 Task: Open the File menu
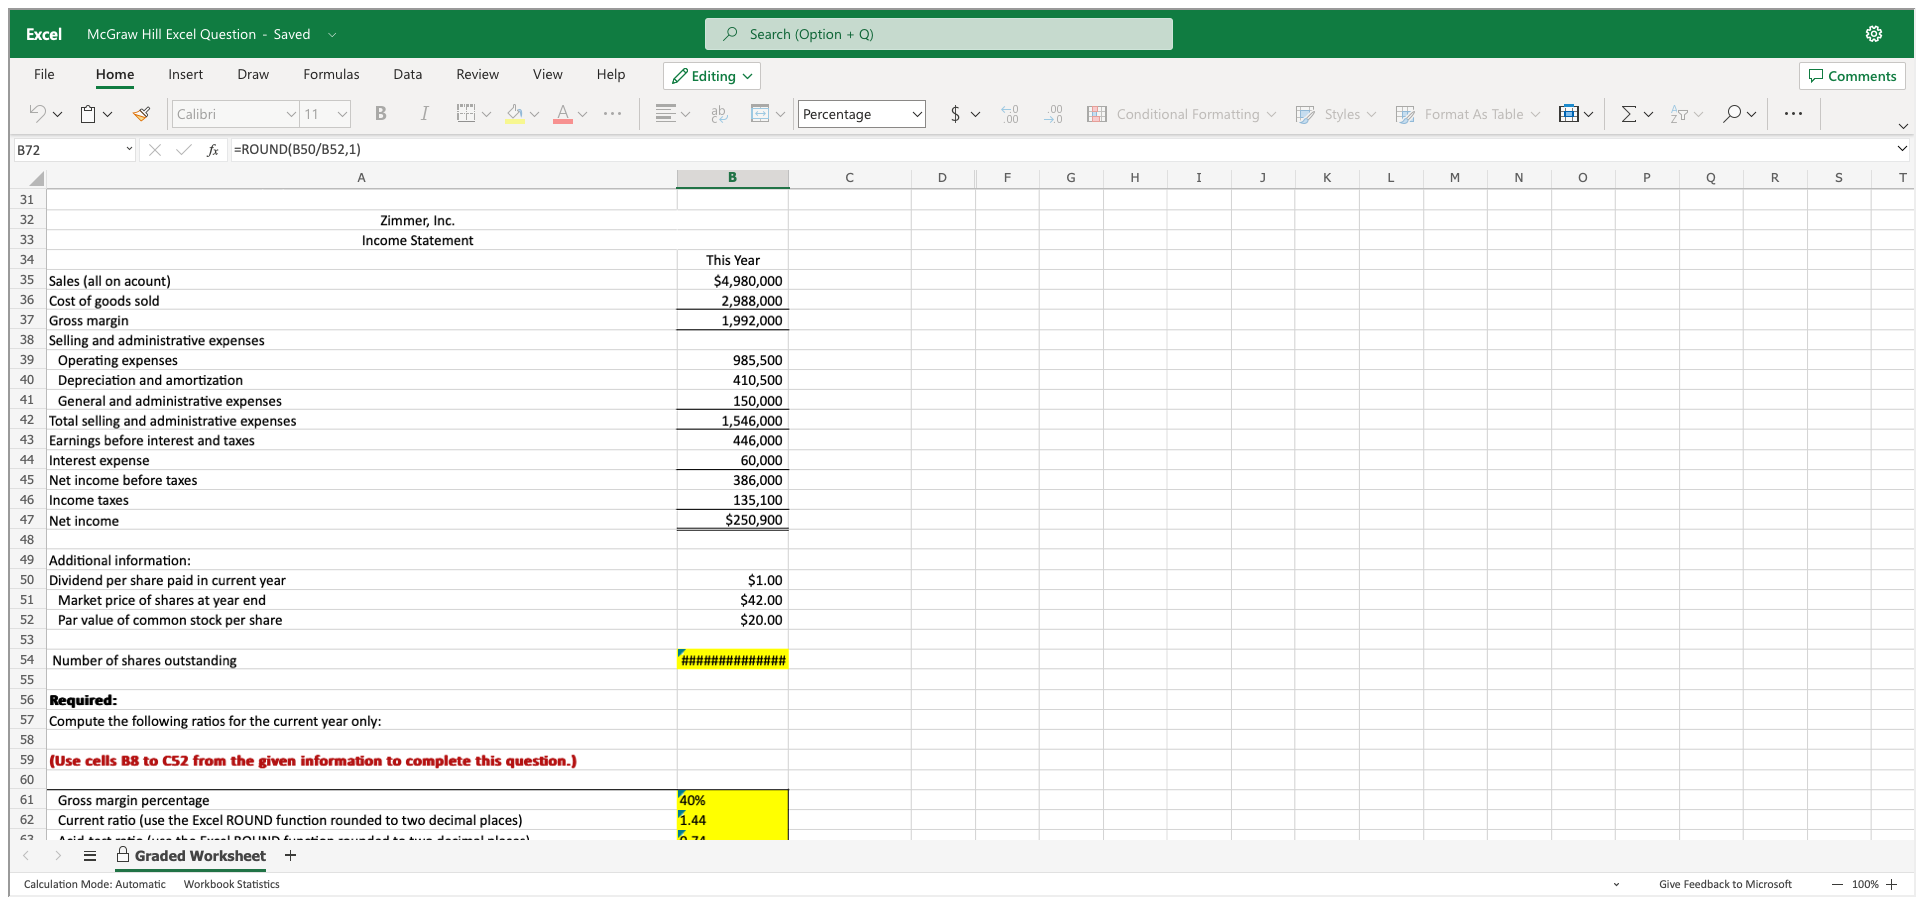point(44,74)
